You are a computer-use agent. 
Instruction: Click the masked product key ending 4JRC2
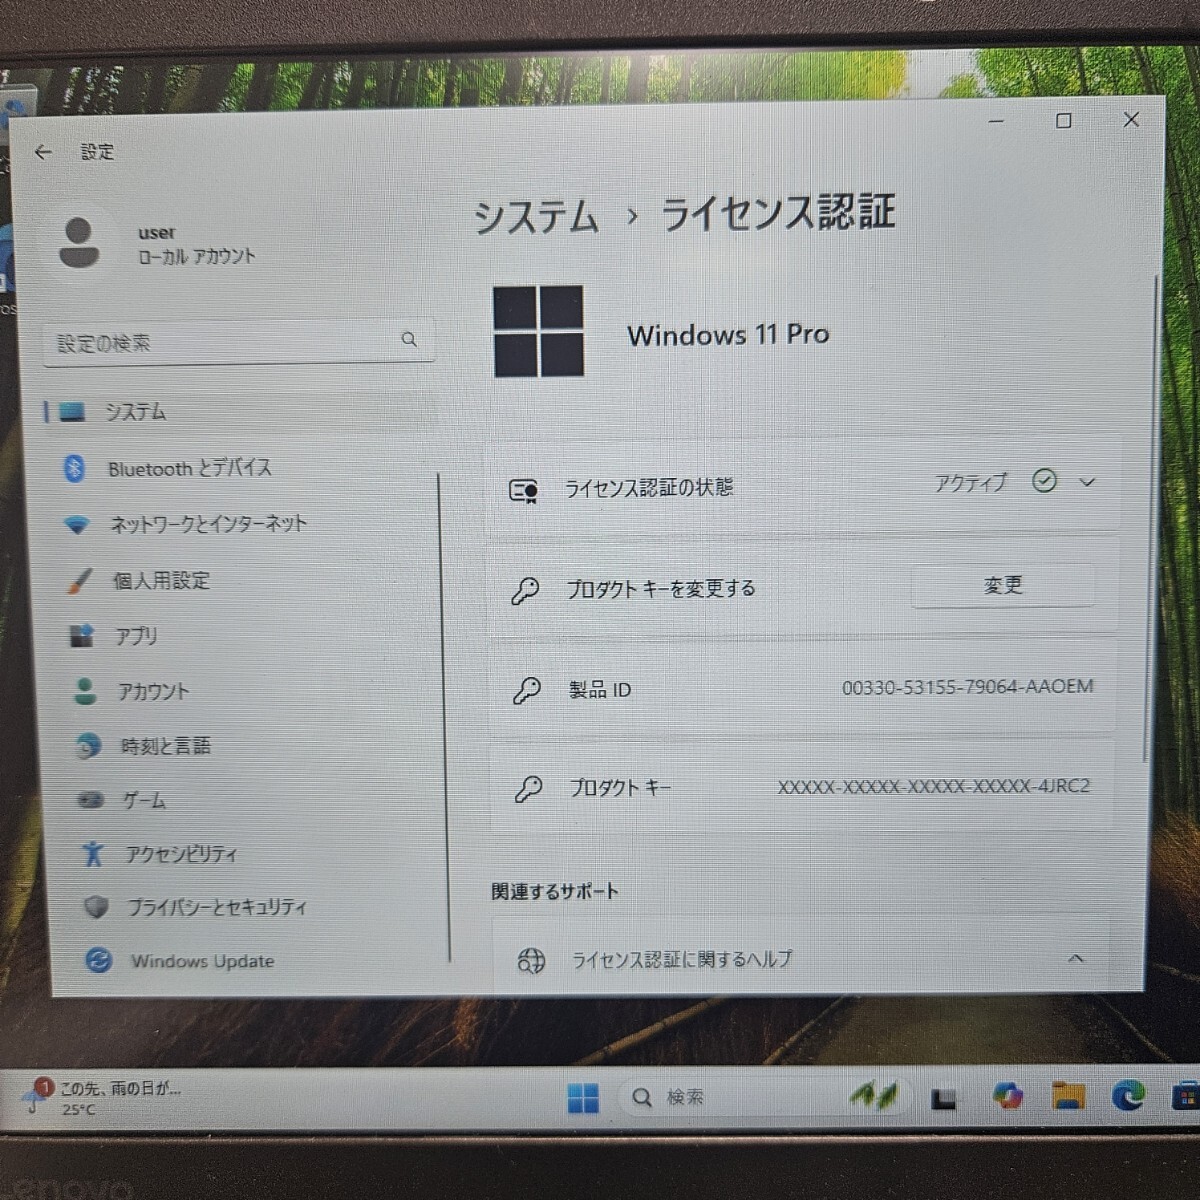tap(934, 787)
